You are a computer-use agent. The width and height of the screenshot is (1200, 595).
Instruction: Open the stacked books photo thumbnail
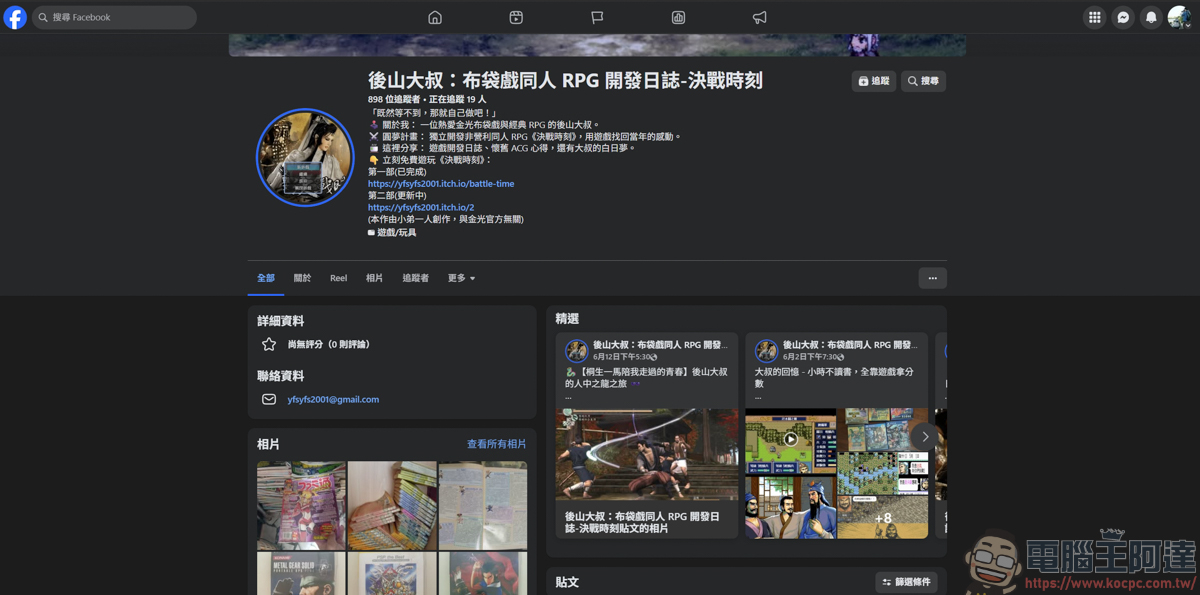click(x=392, y=505)
